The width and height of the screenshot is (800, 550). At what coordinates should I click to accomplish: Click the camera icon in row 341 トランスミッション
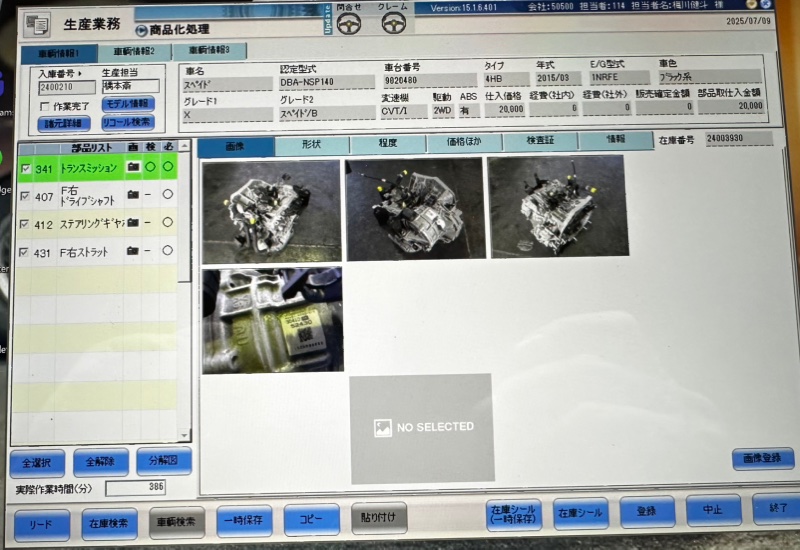coord(132,168)
